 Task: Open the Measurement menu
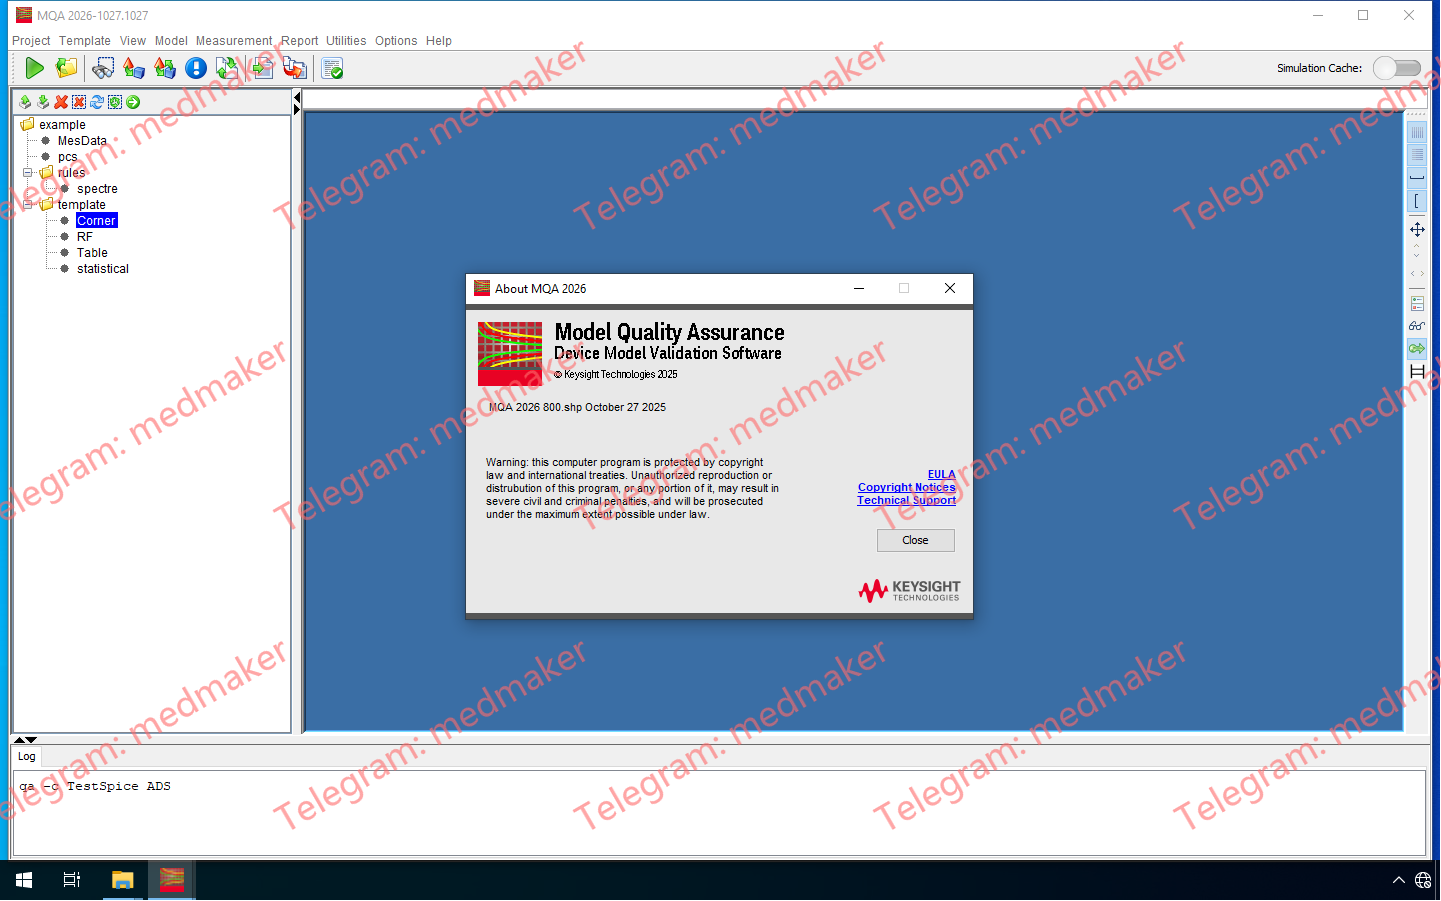(x=233, y=41)
